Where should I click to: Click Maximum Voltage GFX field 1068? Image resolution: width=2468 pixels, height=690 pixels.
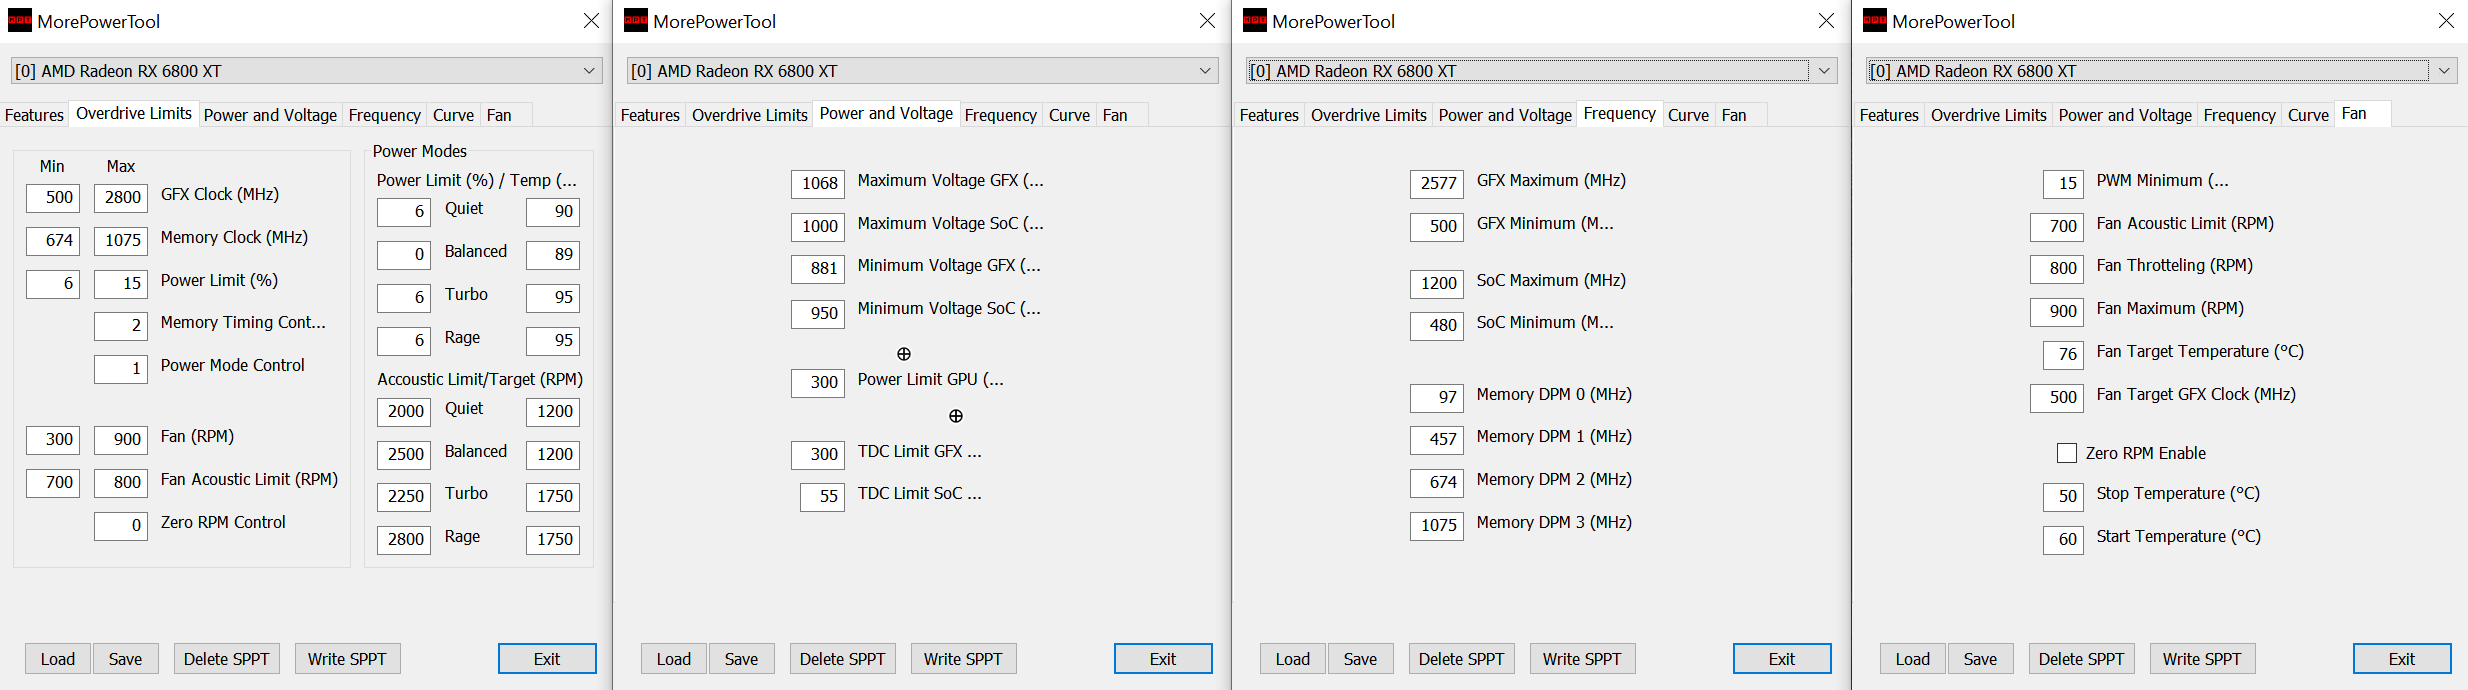coord(818,184)
